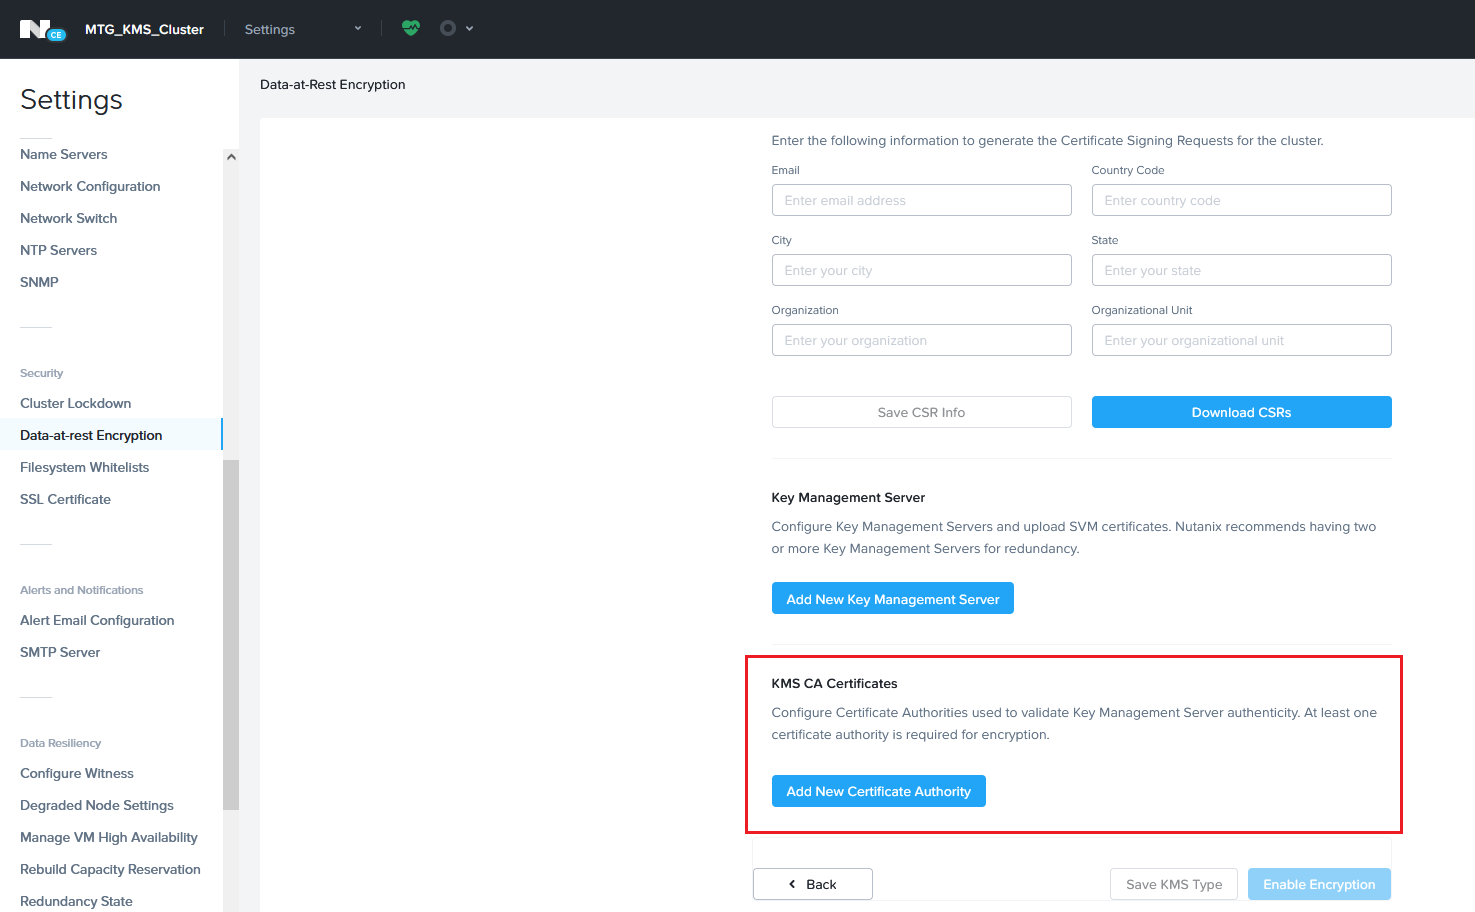The width and height of the screenshot is (1475, 912).
Task: Select SSL Certificate in sidebar
Action: 66,499
